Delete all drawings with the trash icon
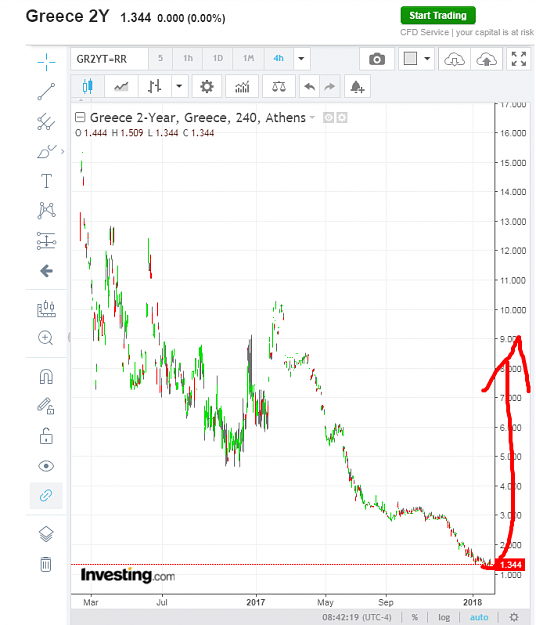Image resolution: width=536 pixels, height=625 pixels. (46, 564)
